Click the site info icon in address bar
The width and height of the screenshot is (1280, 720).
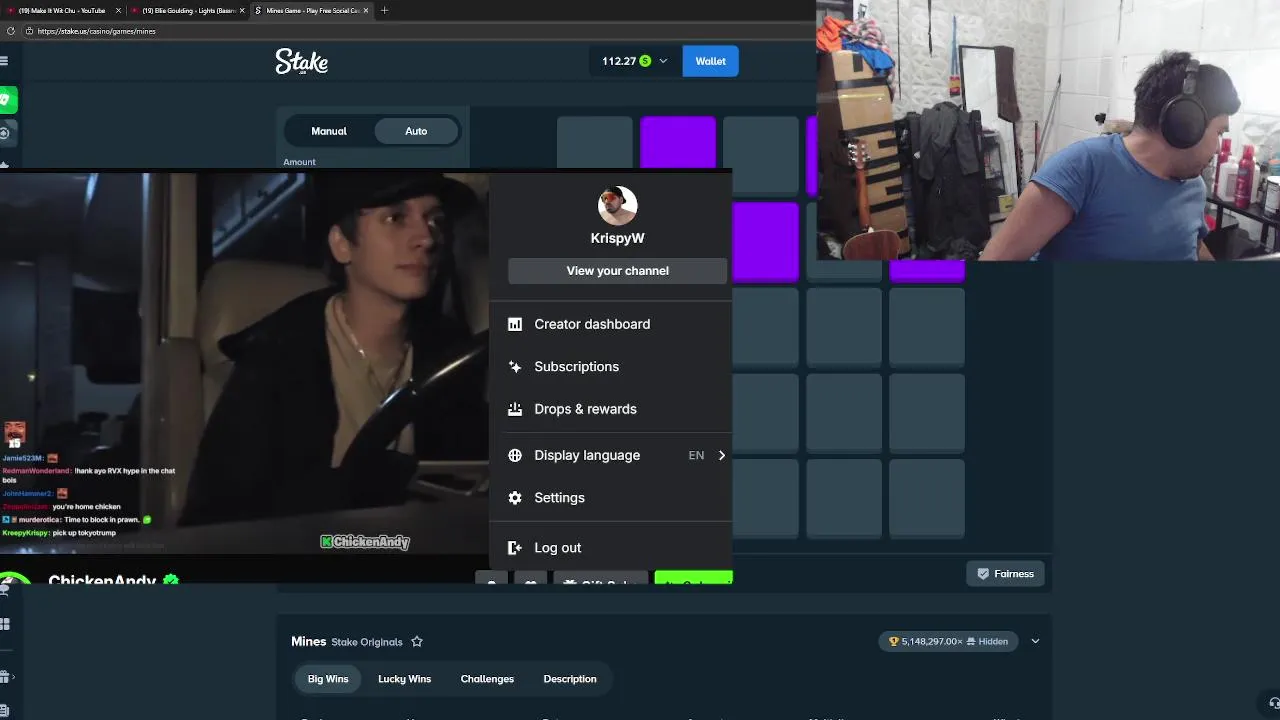click(x=29, y=31)
